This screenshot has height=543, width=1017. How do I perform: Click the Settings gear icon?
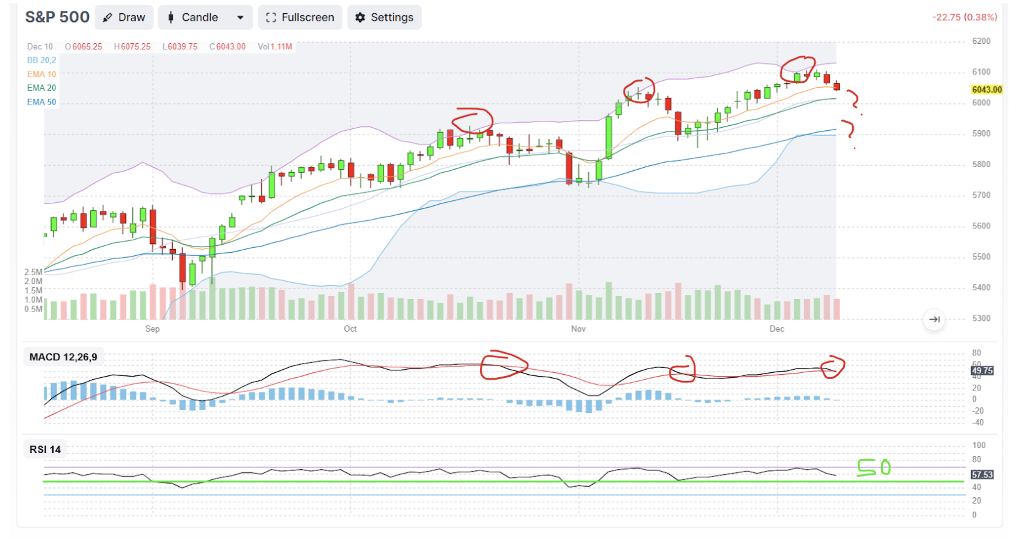pos(360,18)
